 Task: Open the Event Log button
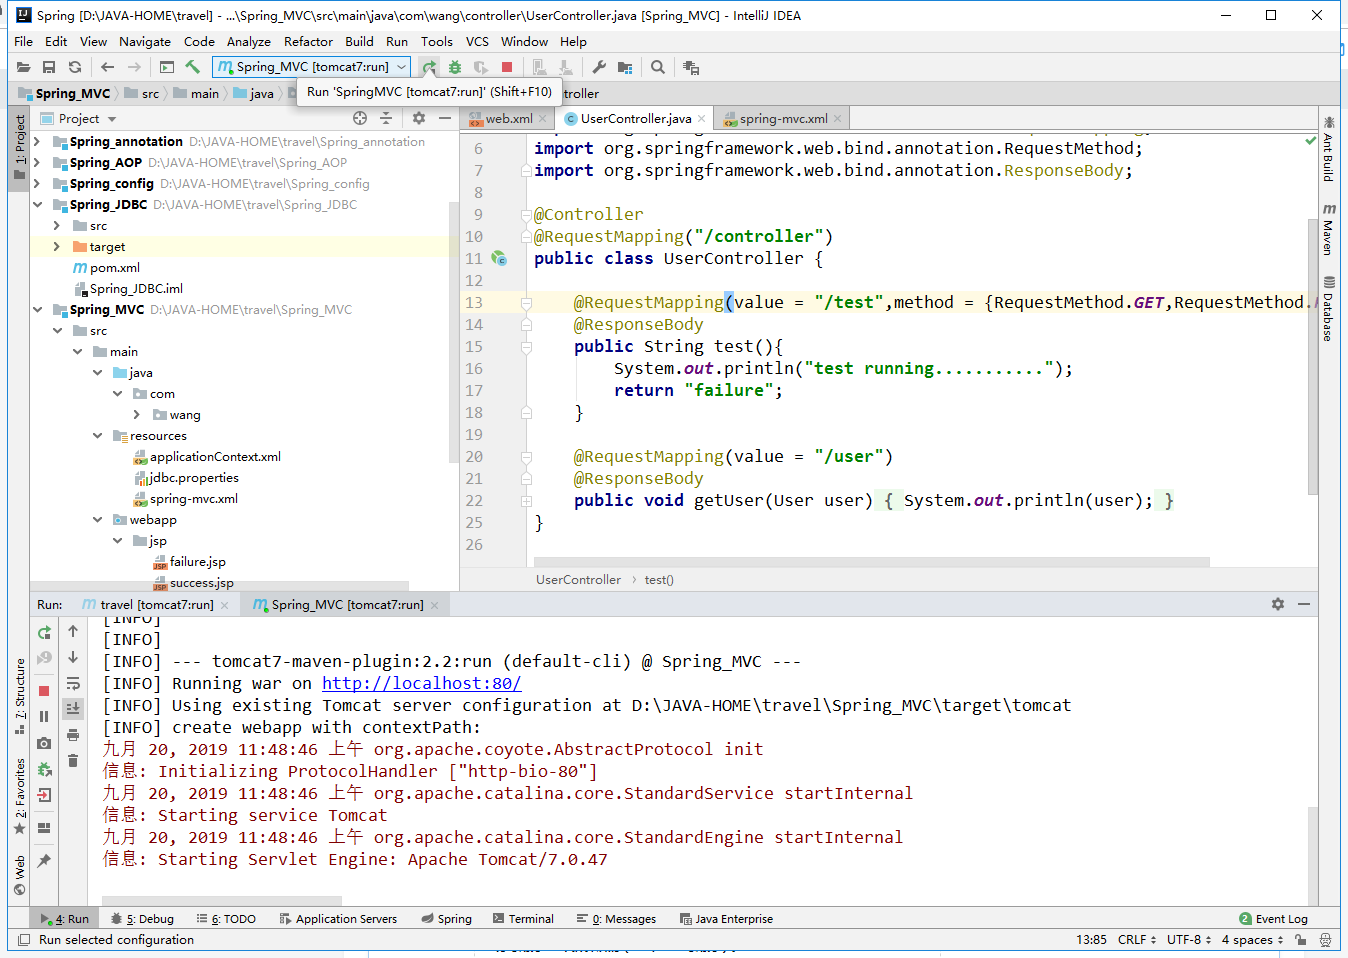pos(1273,919)
